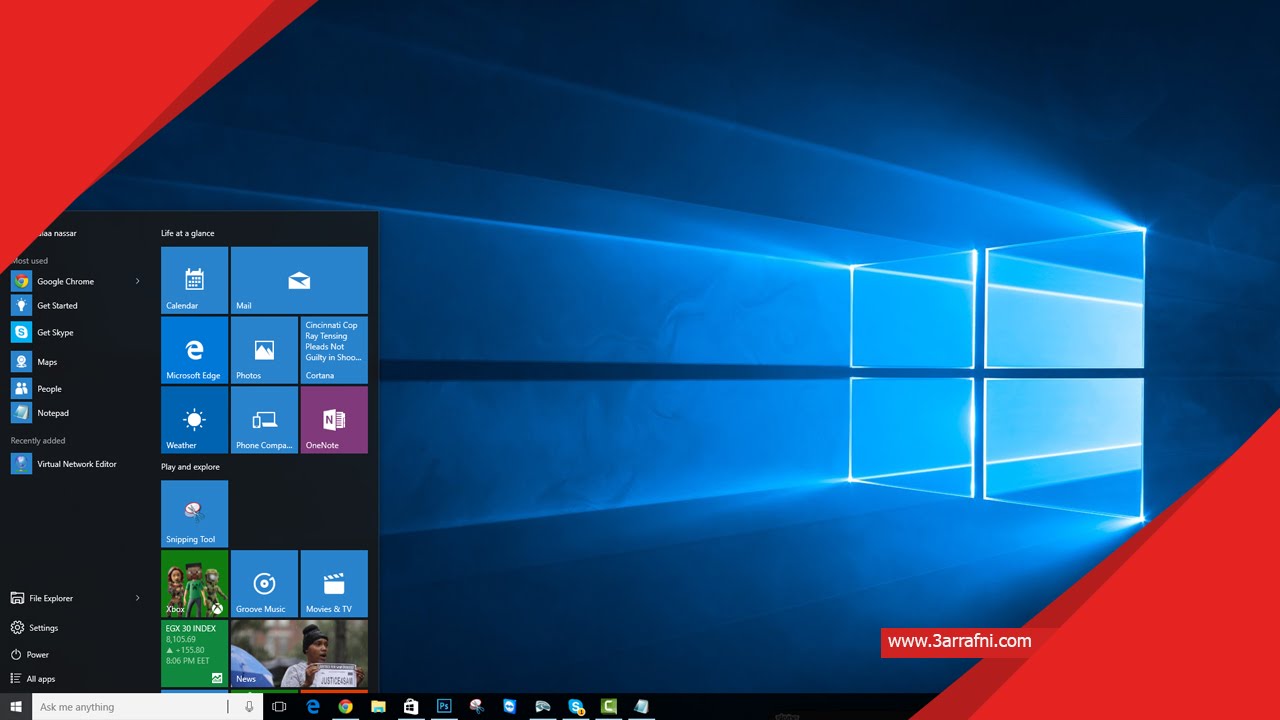Screen dimensions: 1280x720
Task: Open the Snipping Tool tile
Action: pos(194,514)
